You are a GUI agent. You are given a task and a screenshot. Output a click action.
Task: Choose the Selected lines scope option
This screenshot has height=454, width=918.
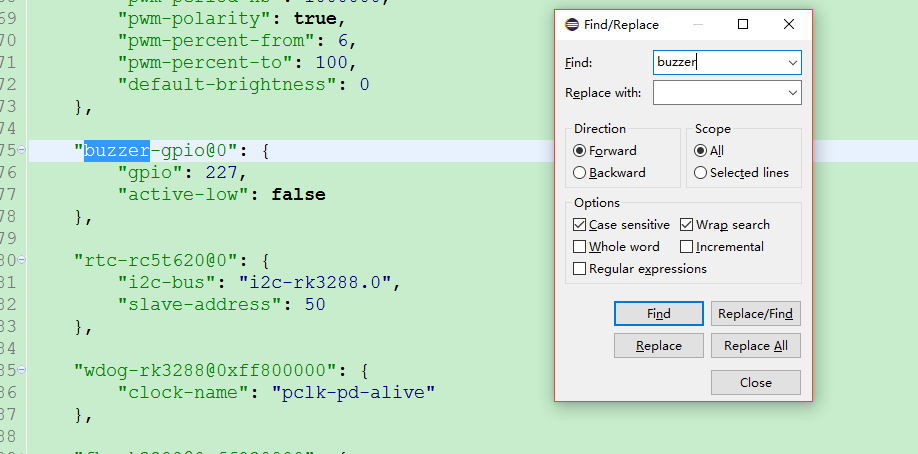[x=701, y=173]
